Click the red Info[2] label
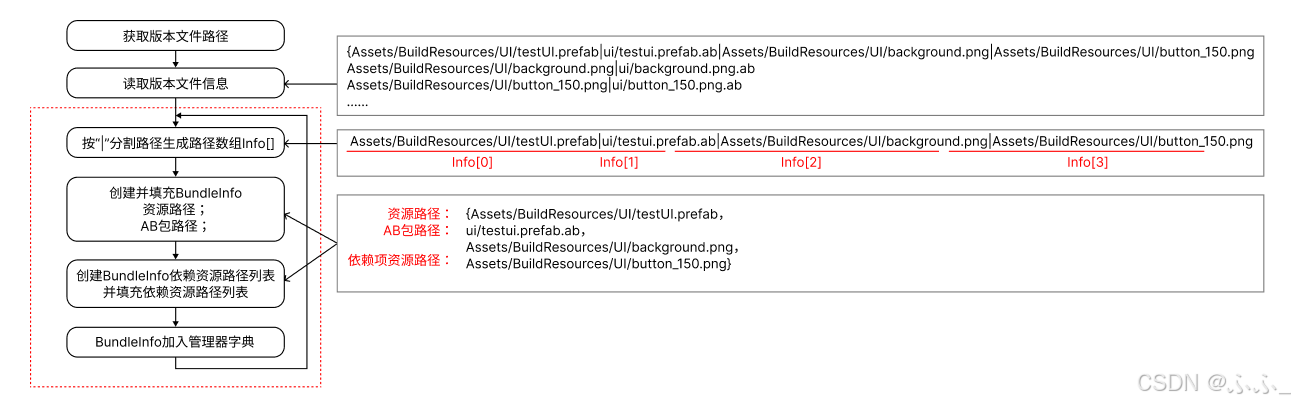The height and width of the screenshot is (404, 1295). [801, 162]
